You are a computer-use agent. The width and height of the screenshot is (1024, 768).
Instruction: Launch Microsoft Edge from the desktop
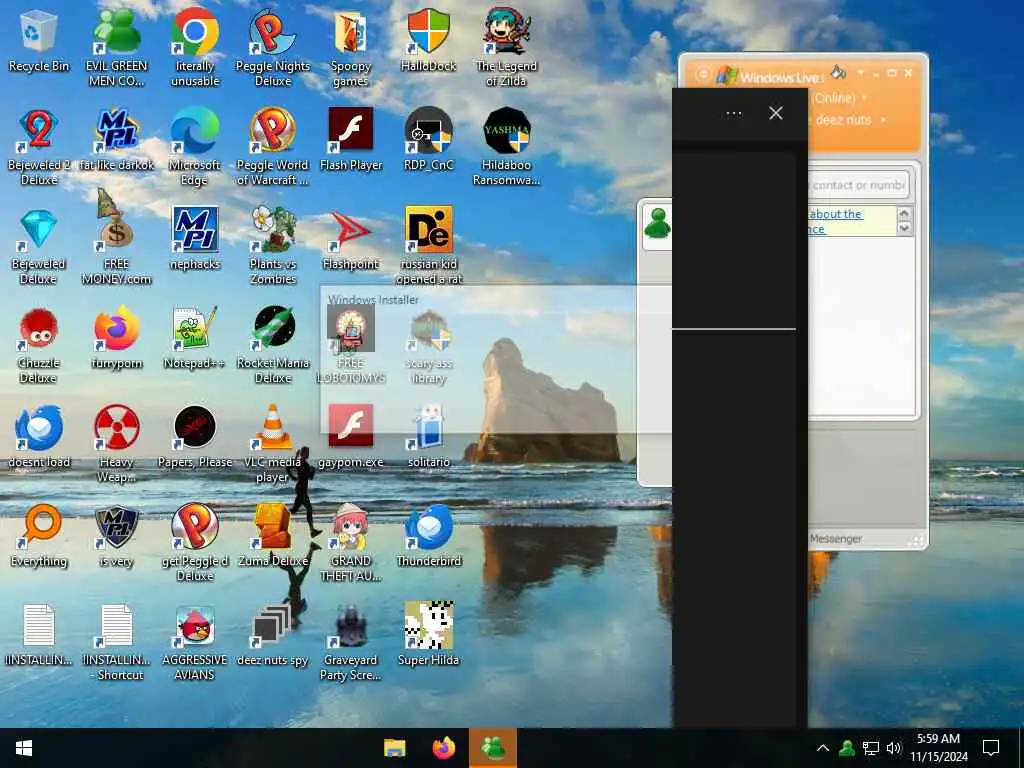pyautogui.click(x=195, y=145)
